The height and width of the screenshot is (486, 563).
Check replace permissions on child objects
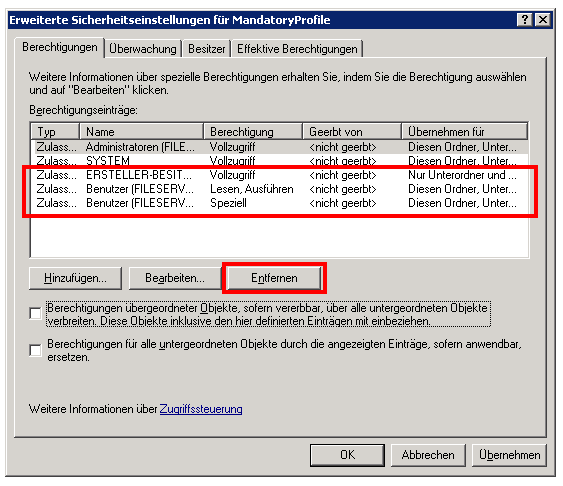pos(36,350)
